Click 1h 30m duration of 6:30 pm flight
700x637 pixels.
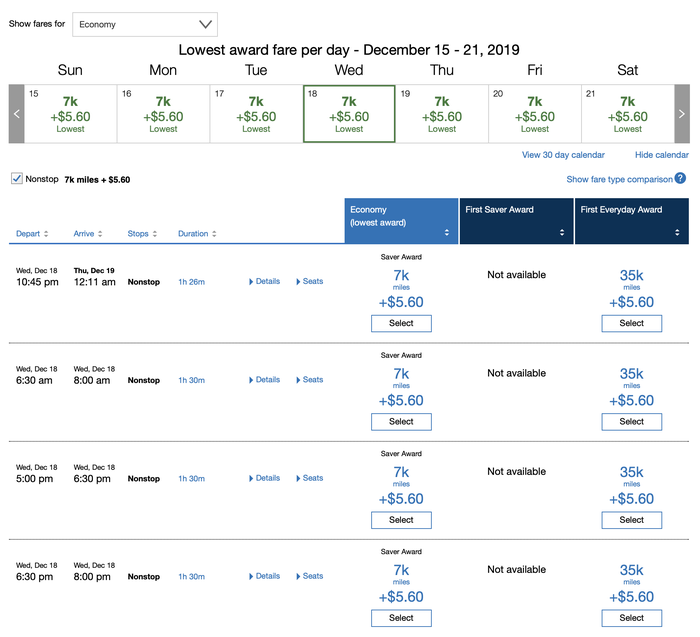pos(192,577)
